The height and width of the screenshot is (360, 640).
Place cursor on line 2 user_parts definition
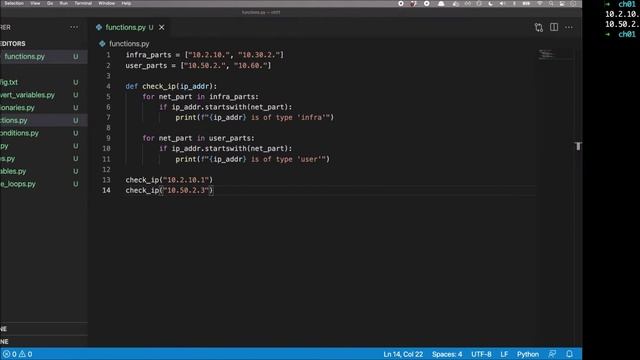(x=198, y=65)
